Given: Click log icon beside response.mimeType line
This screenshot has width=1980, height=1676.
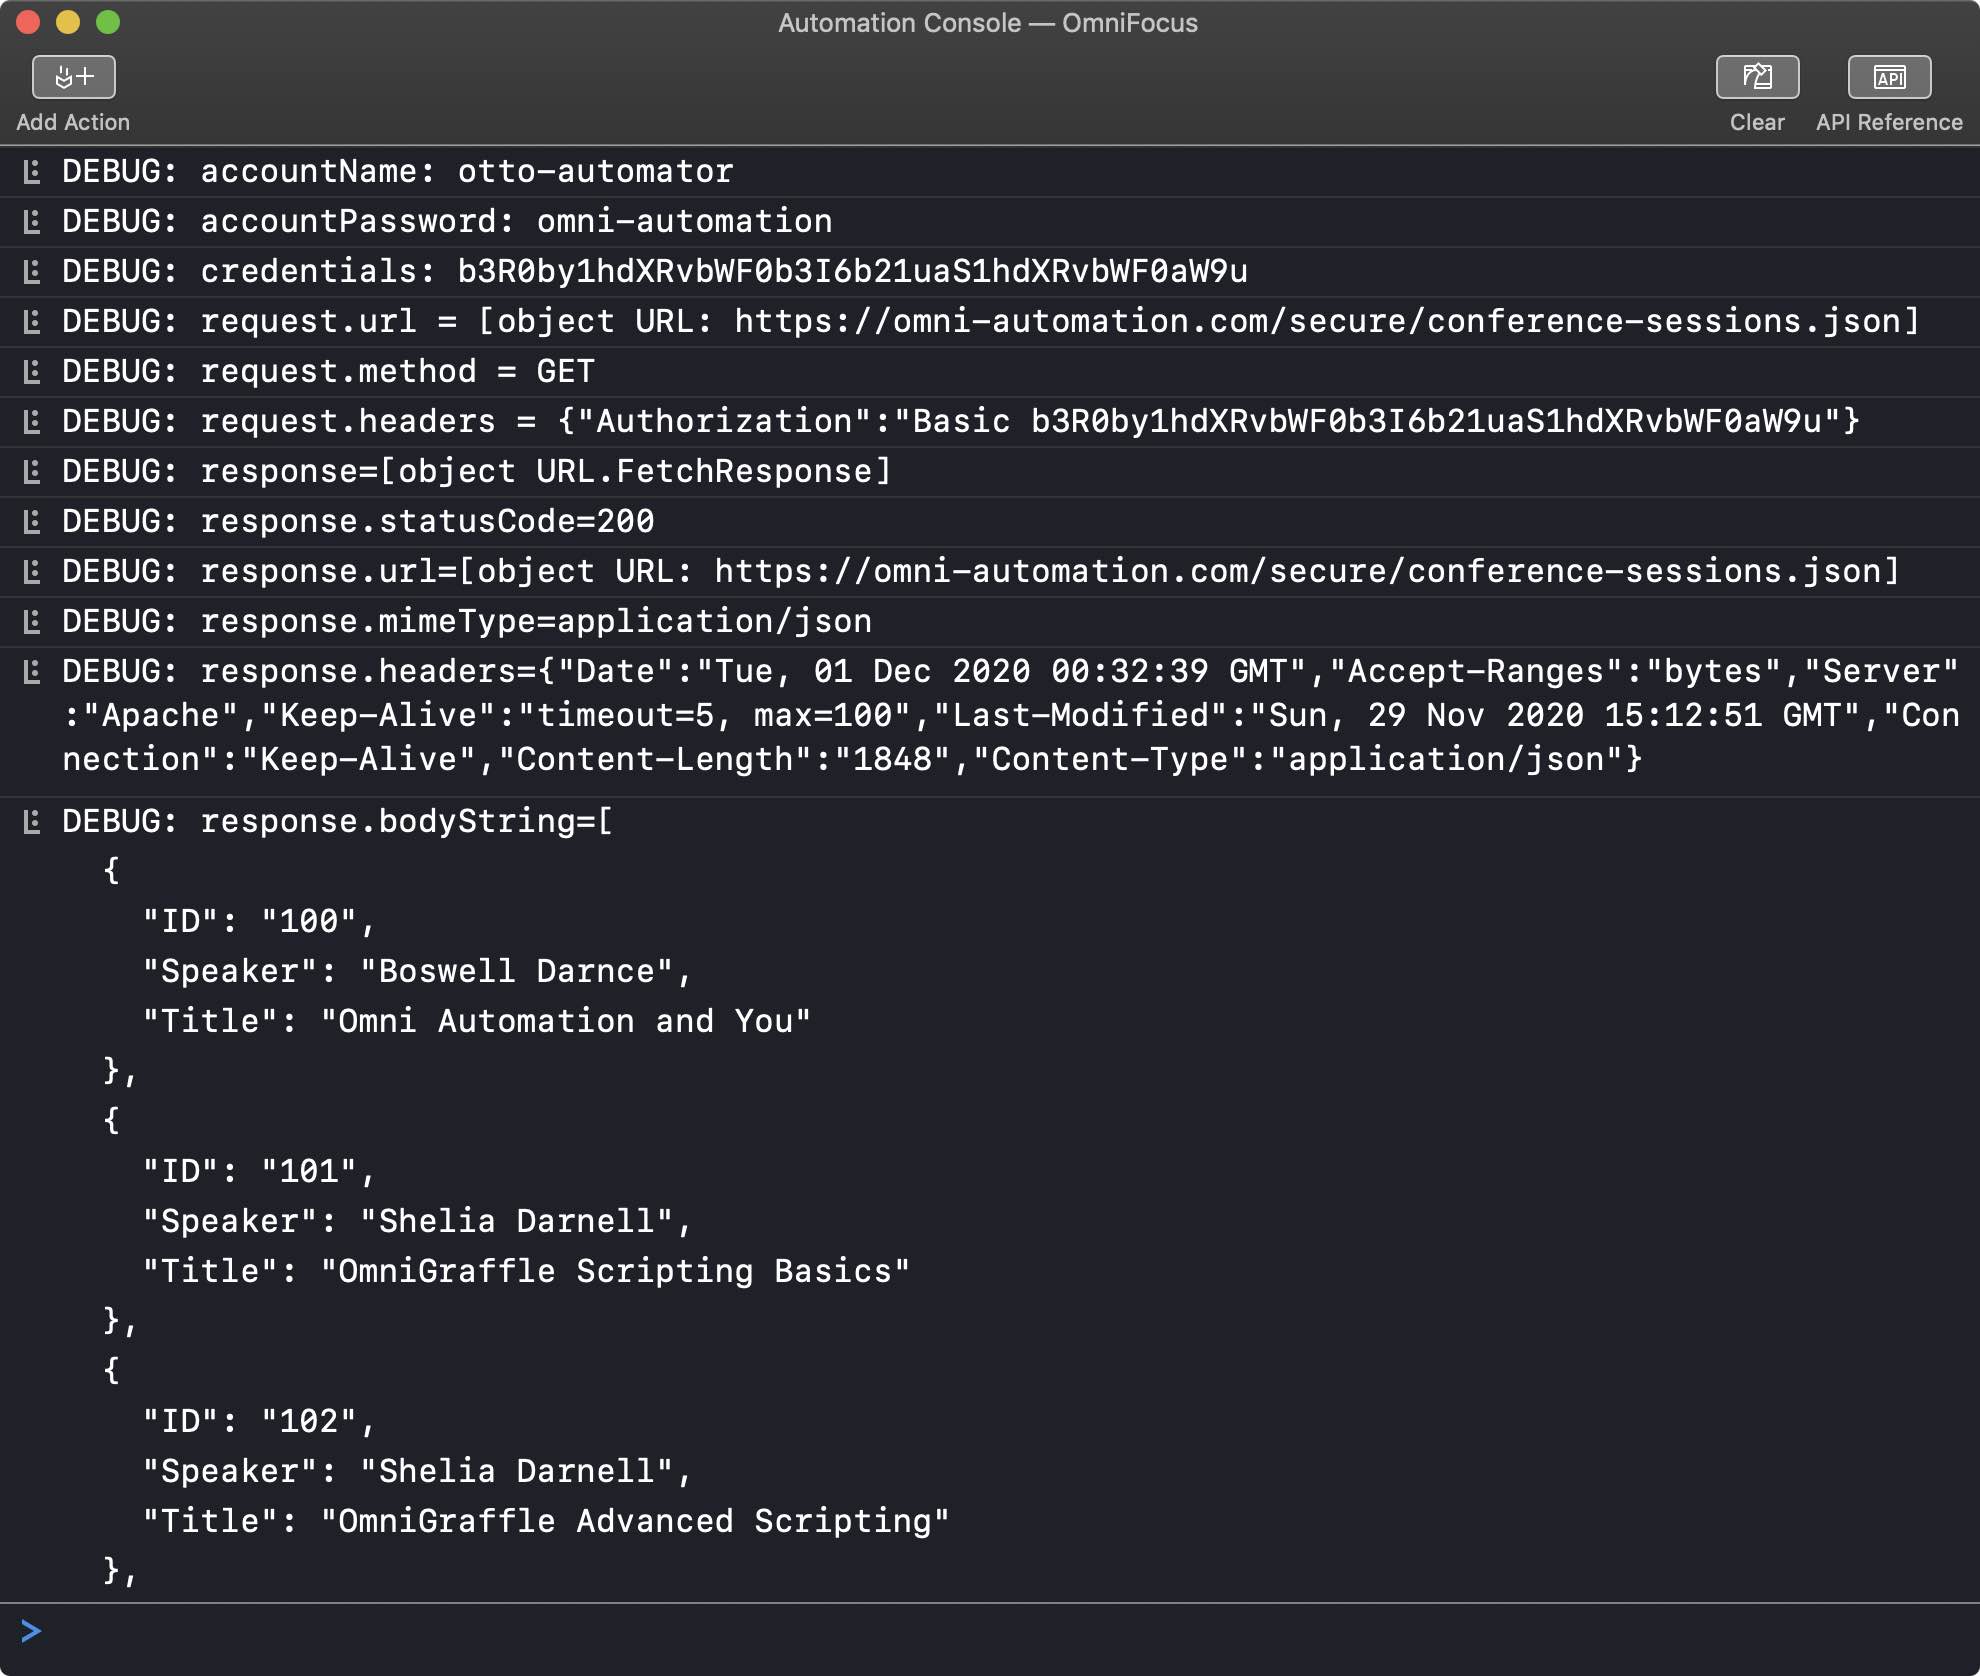Looking at the screenshot, I should coord(32,622).
